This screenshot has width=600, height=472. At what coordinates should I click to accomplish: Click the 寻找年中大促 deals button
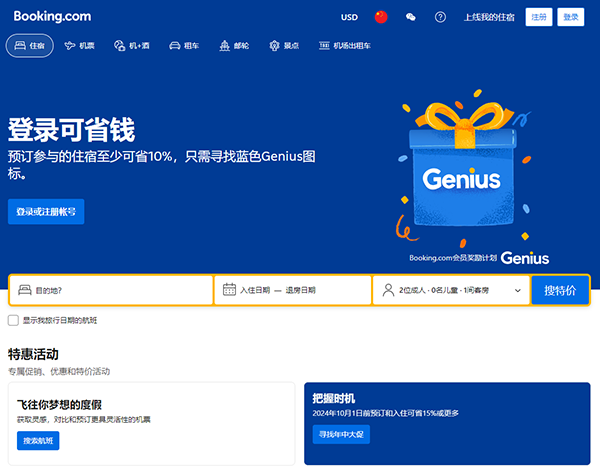(x=341, y=434)
